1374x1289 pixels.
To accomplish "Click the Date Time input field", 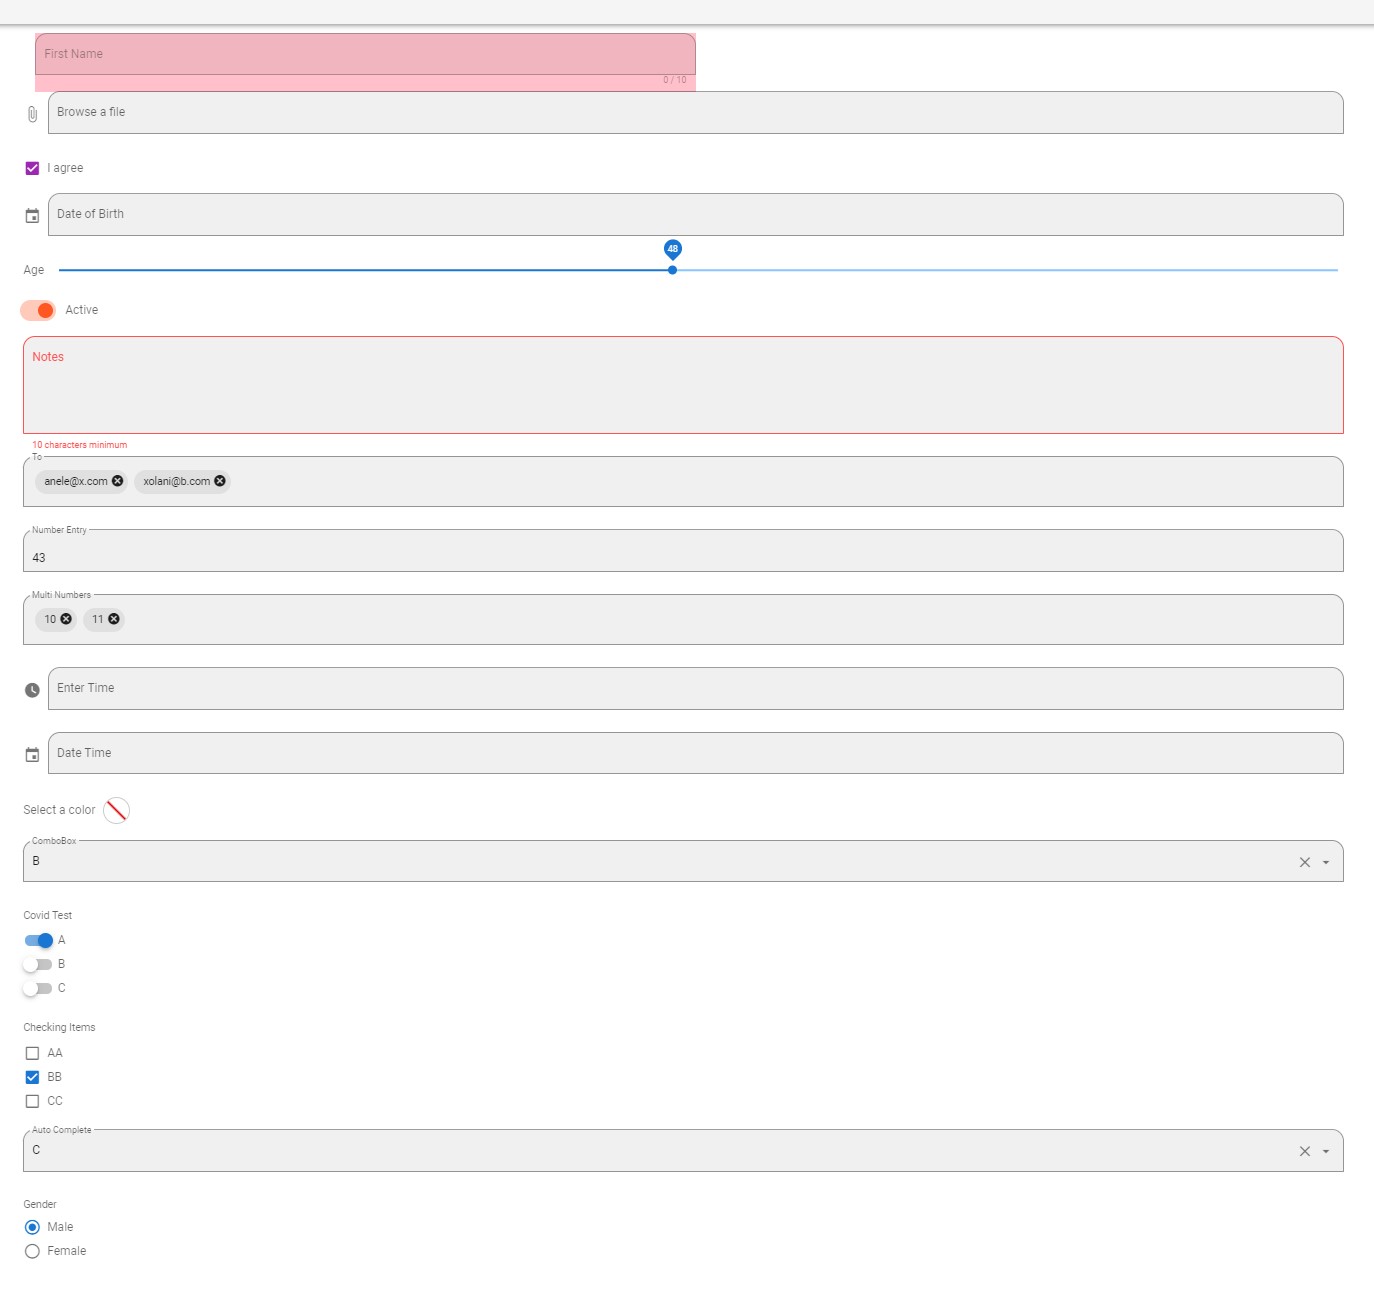I will [695, 753].
